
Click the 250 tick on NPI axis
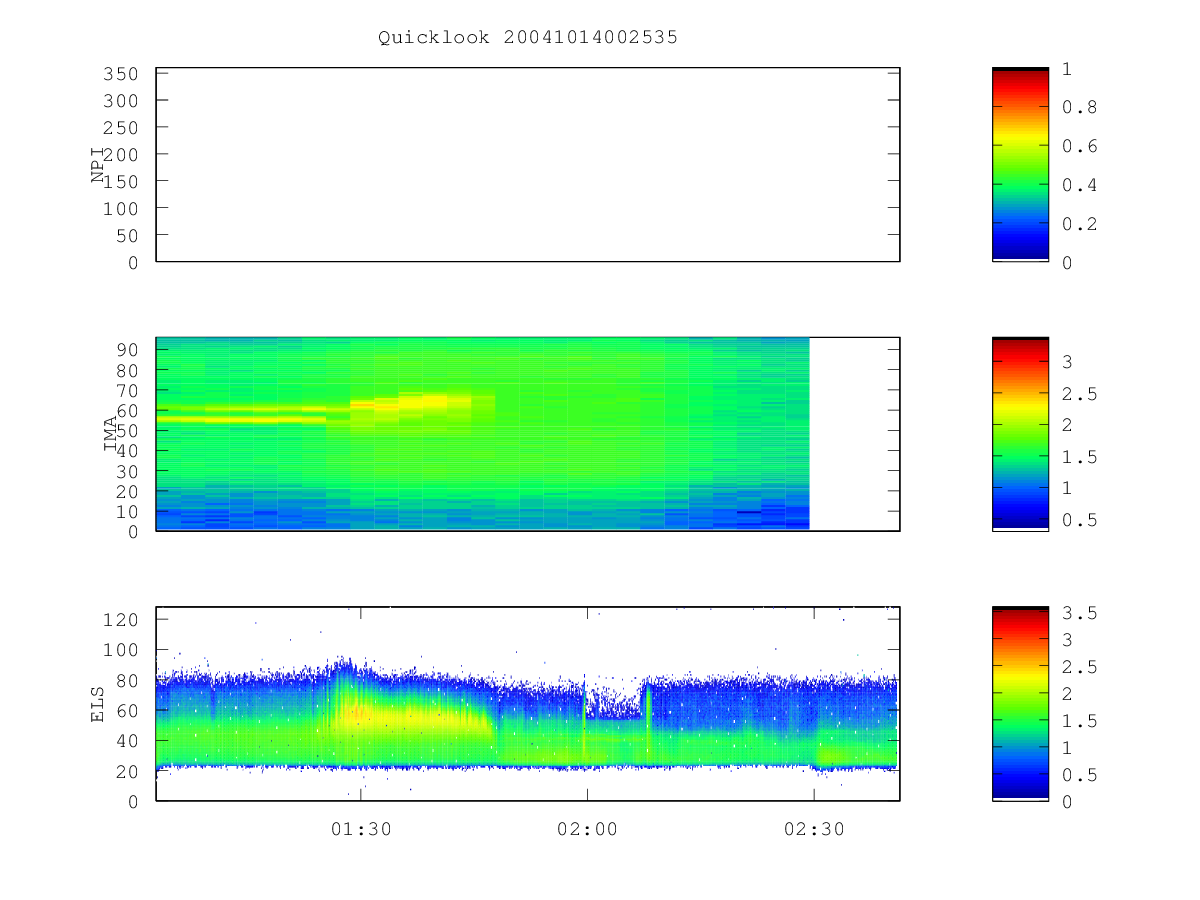click(x=121, y=128)
